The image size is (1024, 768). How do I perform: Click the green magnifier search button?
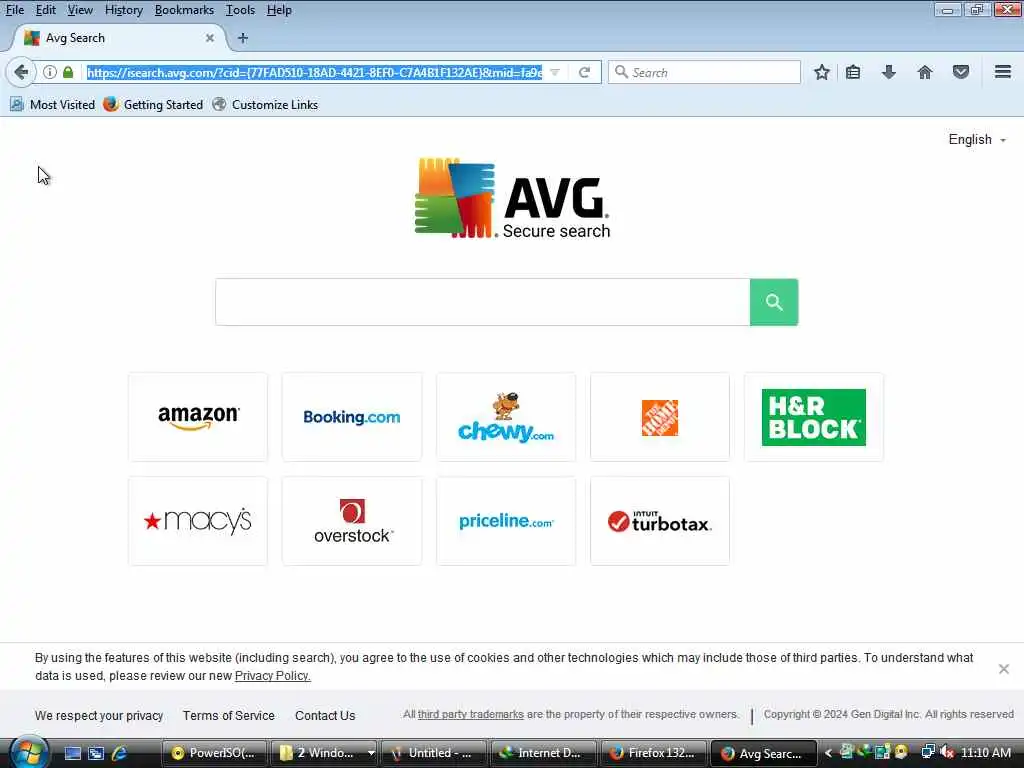774,302
